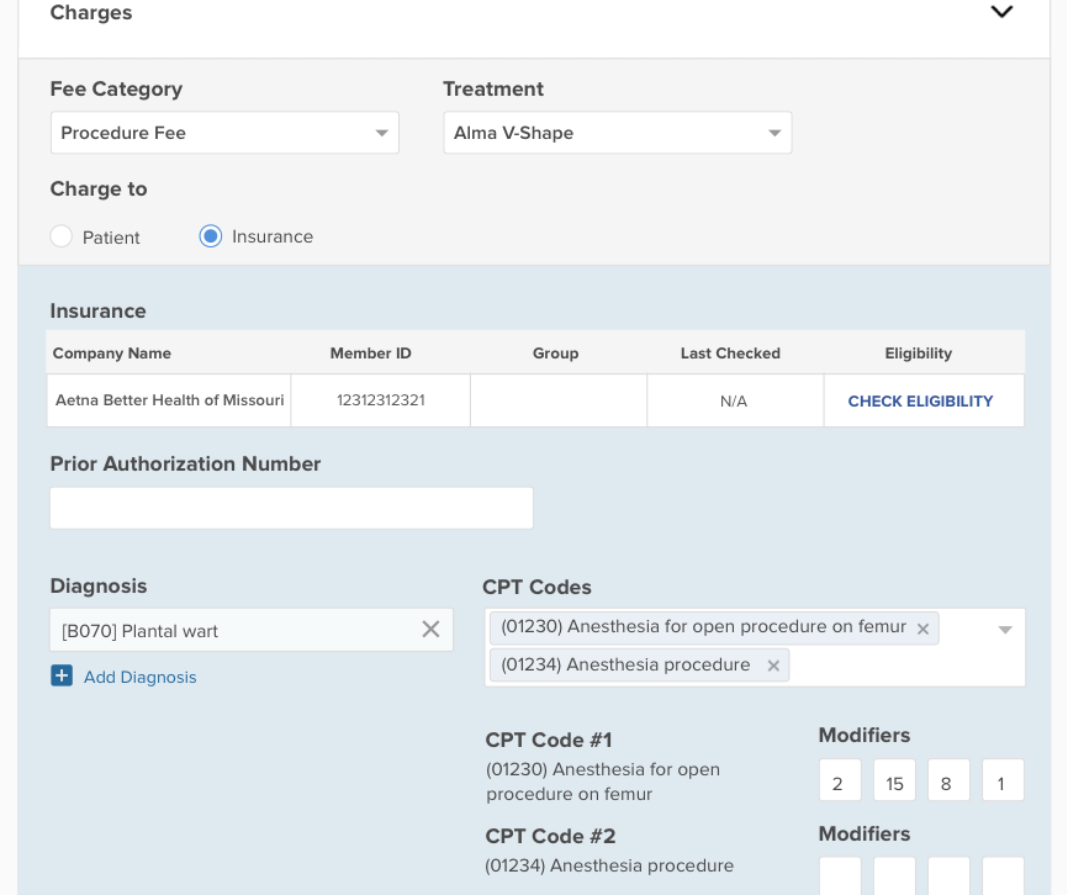Click the Eligibility column header

click(918, 353)
